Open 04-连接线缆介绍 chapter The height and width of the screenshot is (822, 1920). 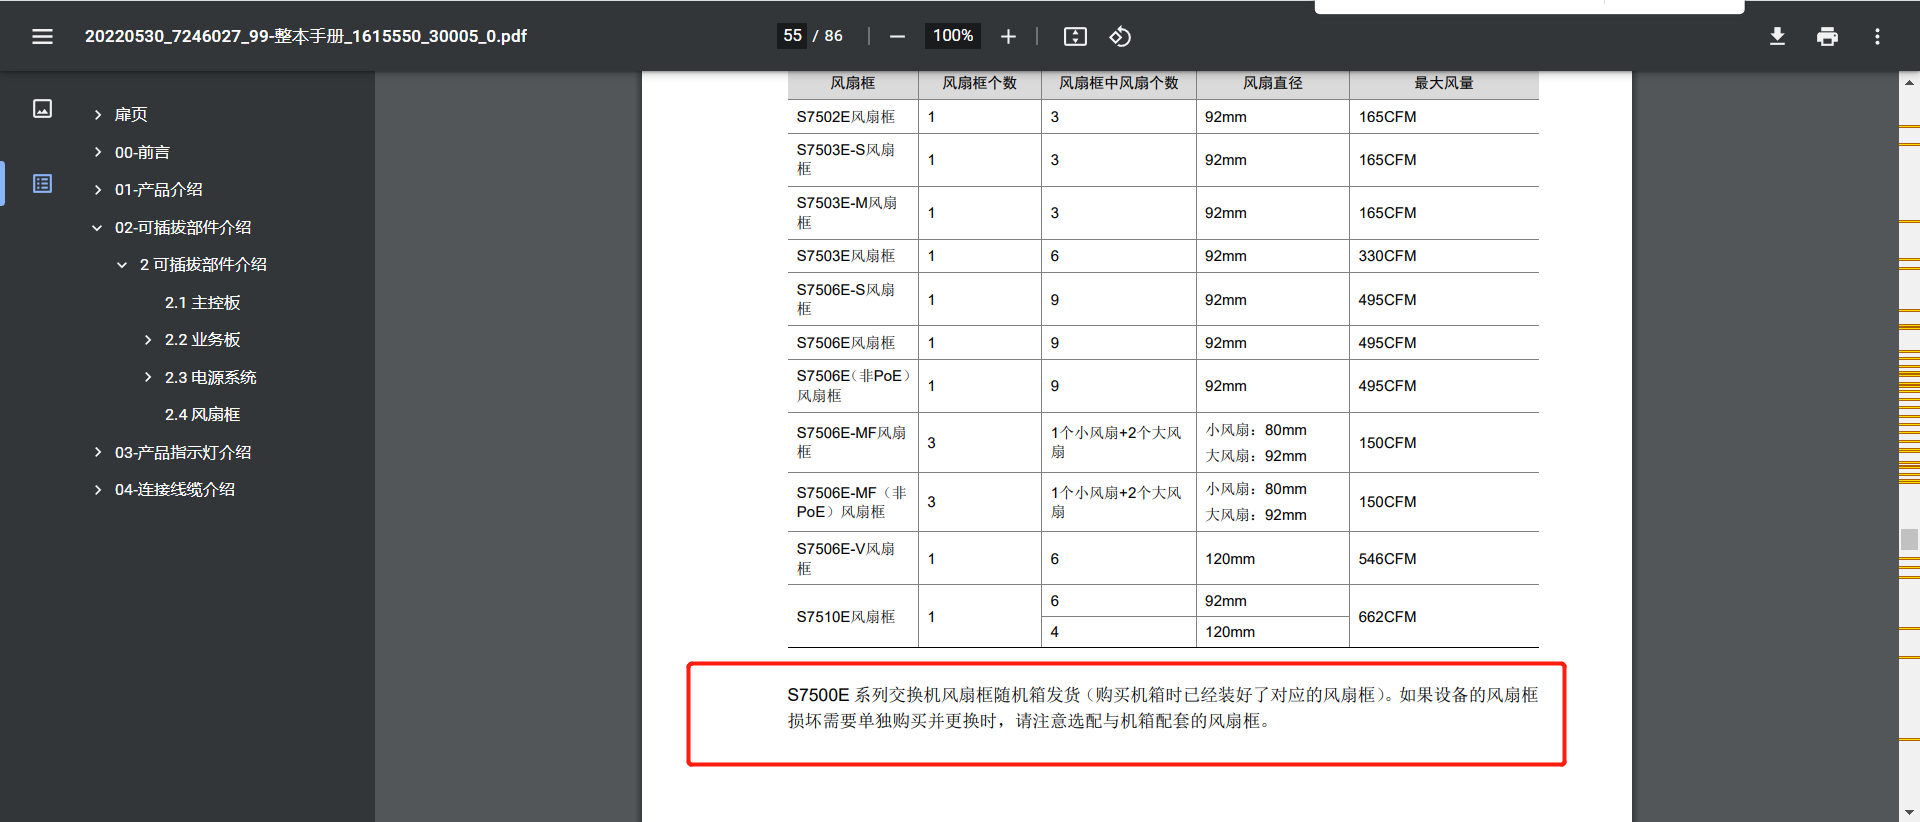[x=175, y=490]
